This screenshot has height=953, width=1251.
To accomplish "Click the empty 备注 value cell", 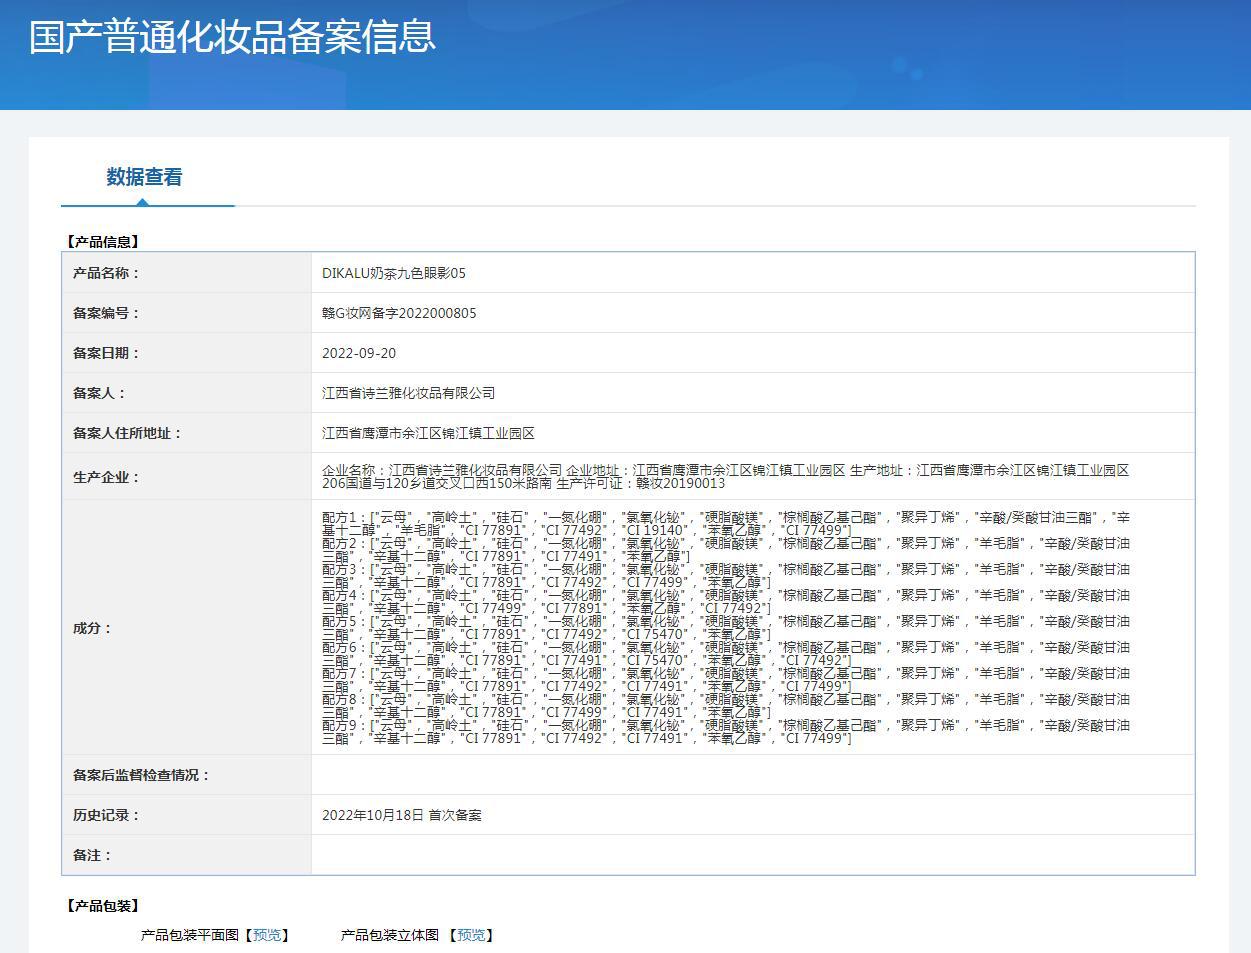I will tap(752, 855).
